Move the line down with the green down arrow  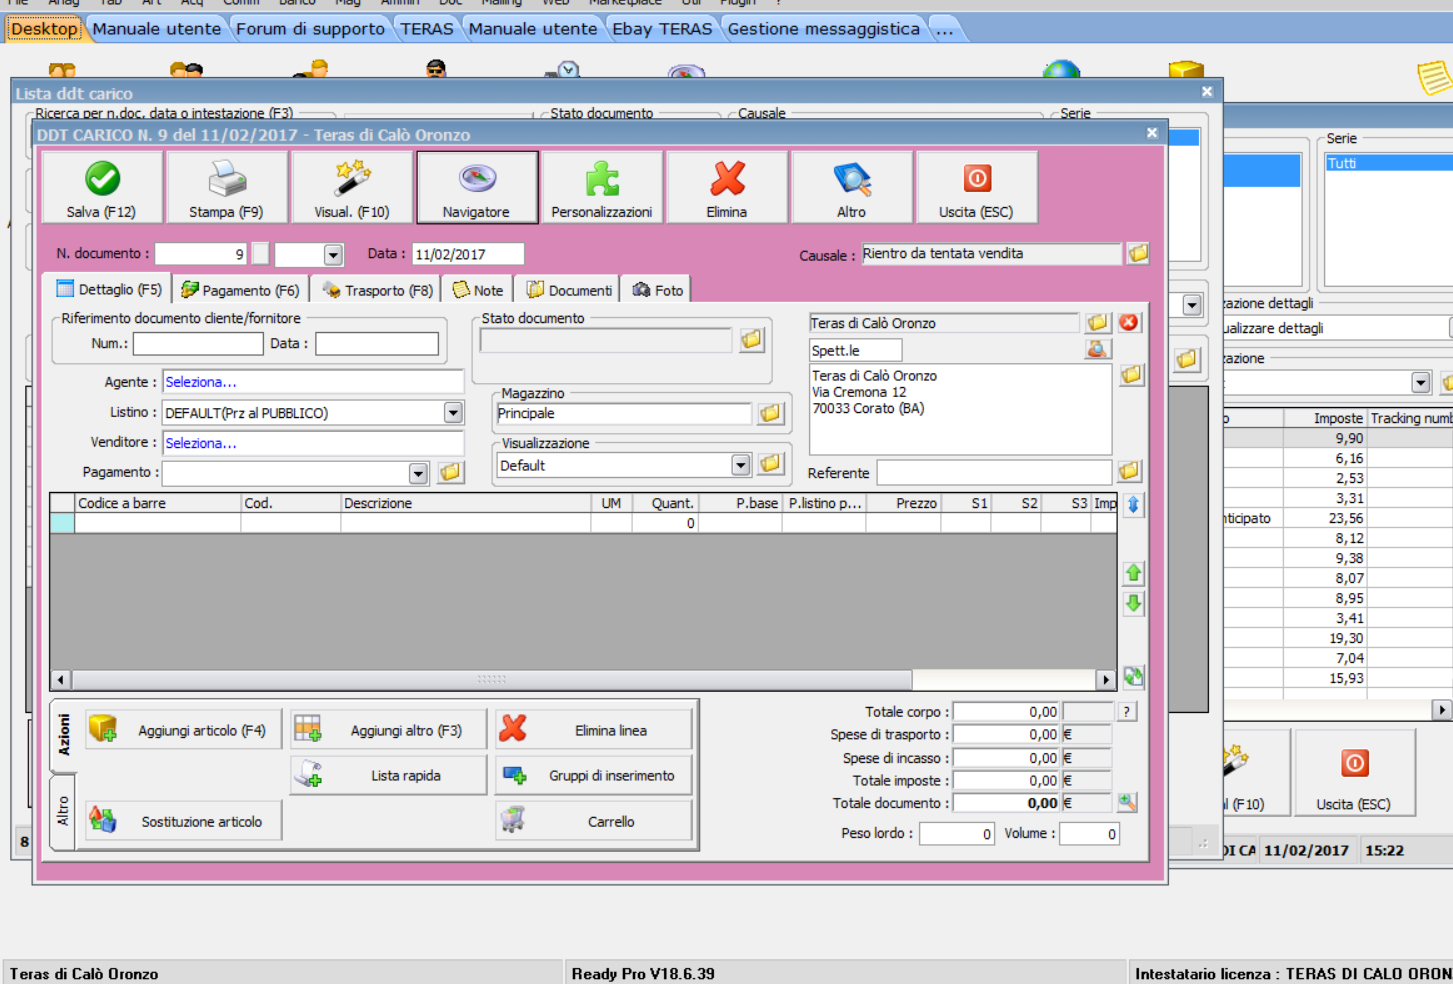(x=1133, y=603)
